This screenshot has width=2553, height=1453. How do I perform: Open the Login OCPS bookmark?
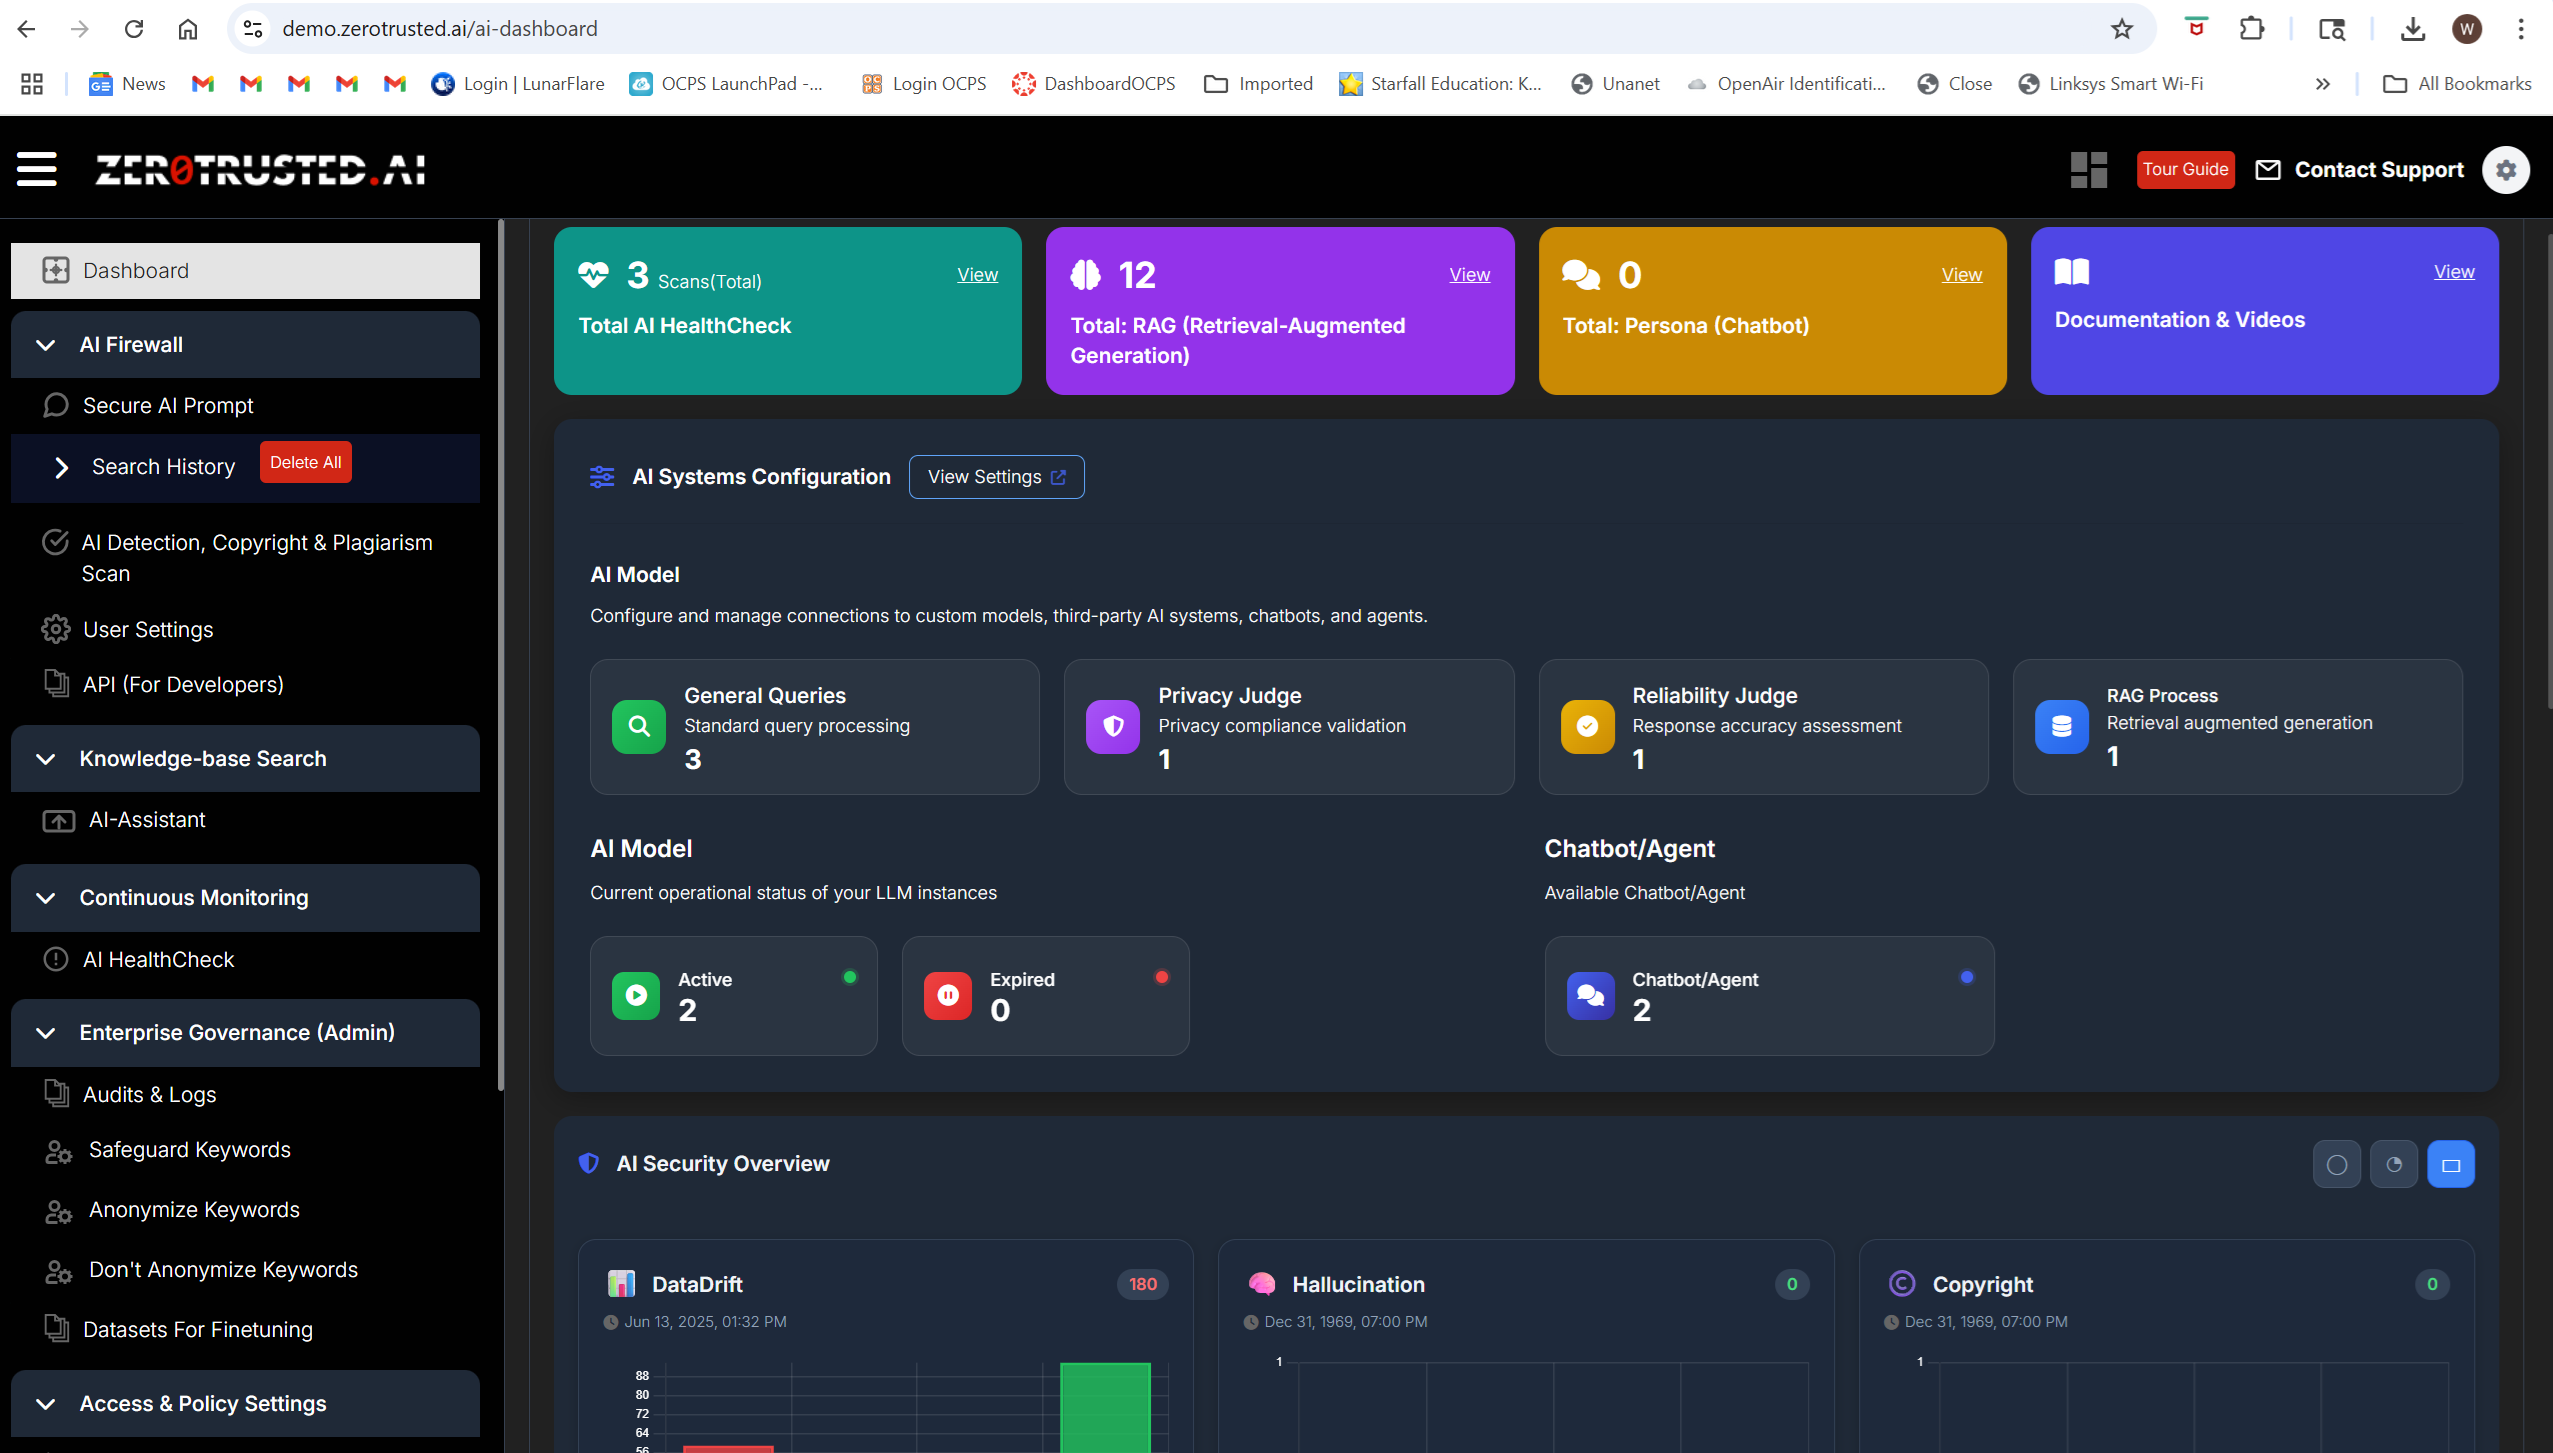[924, 84]
